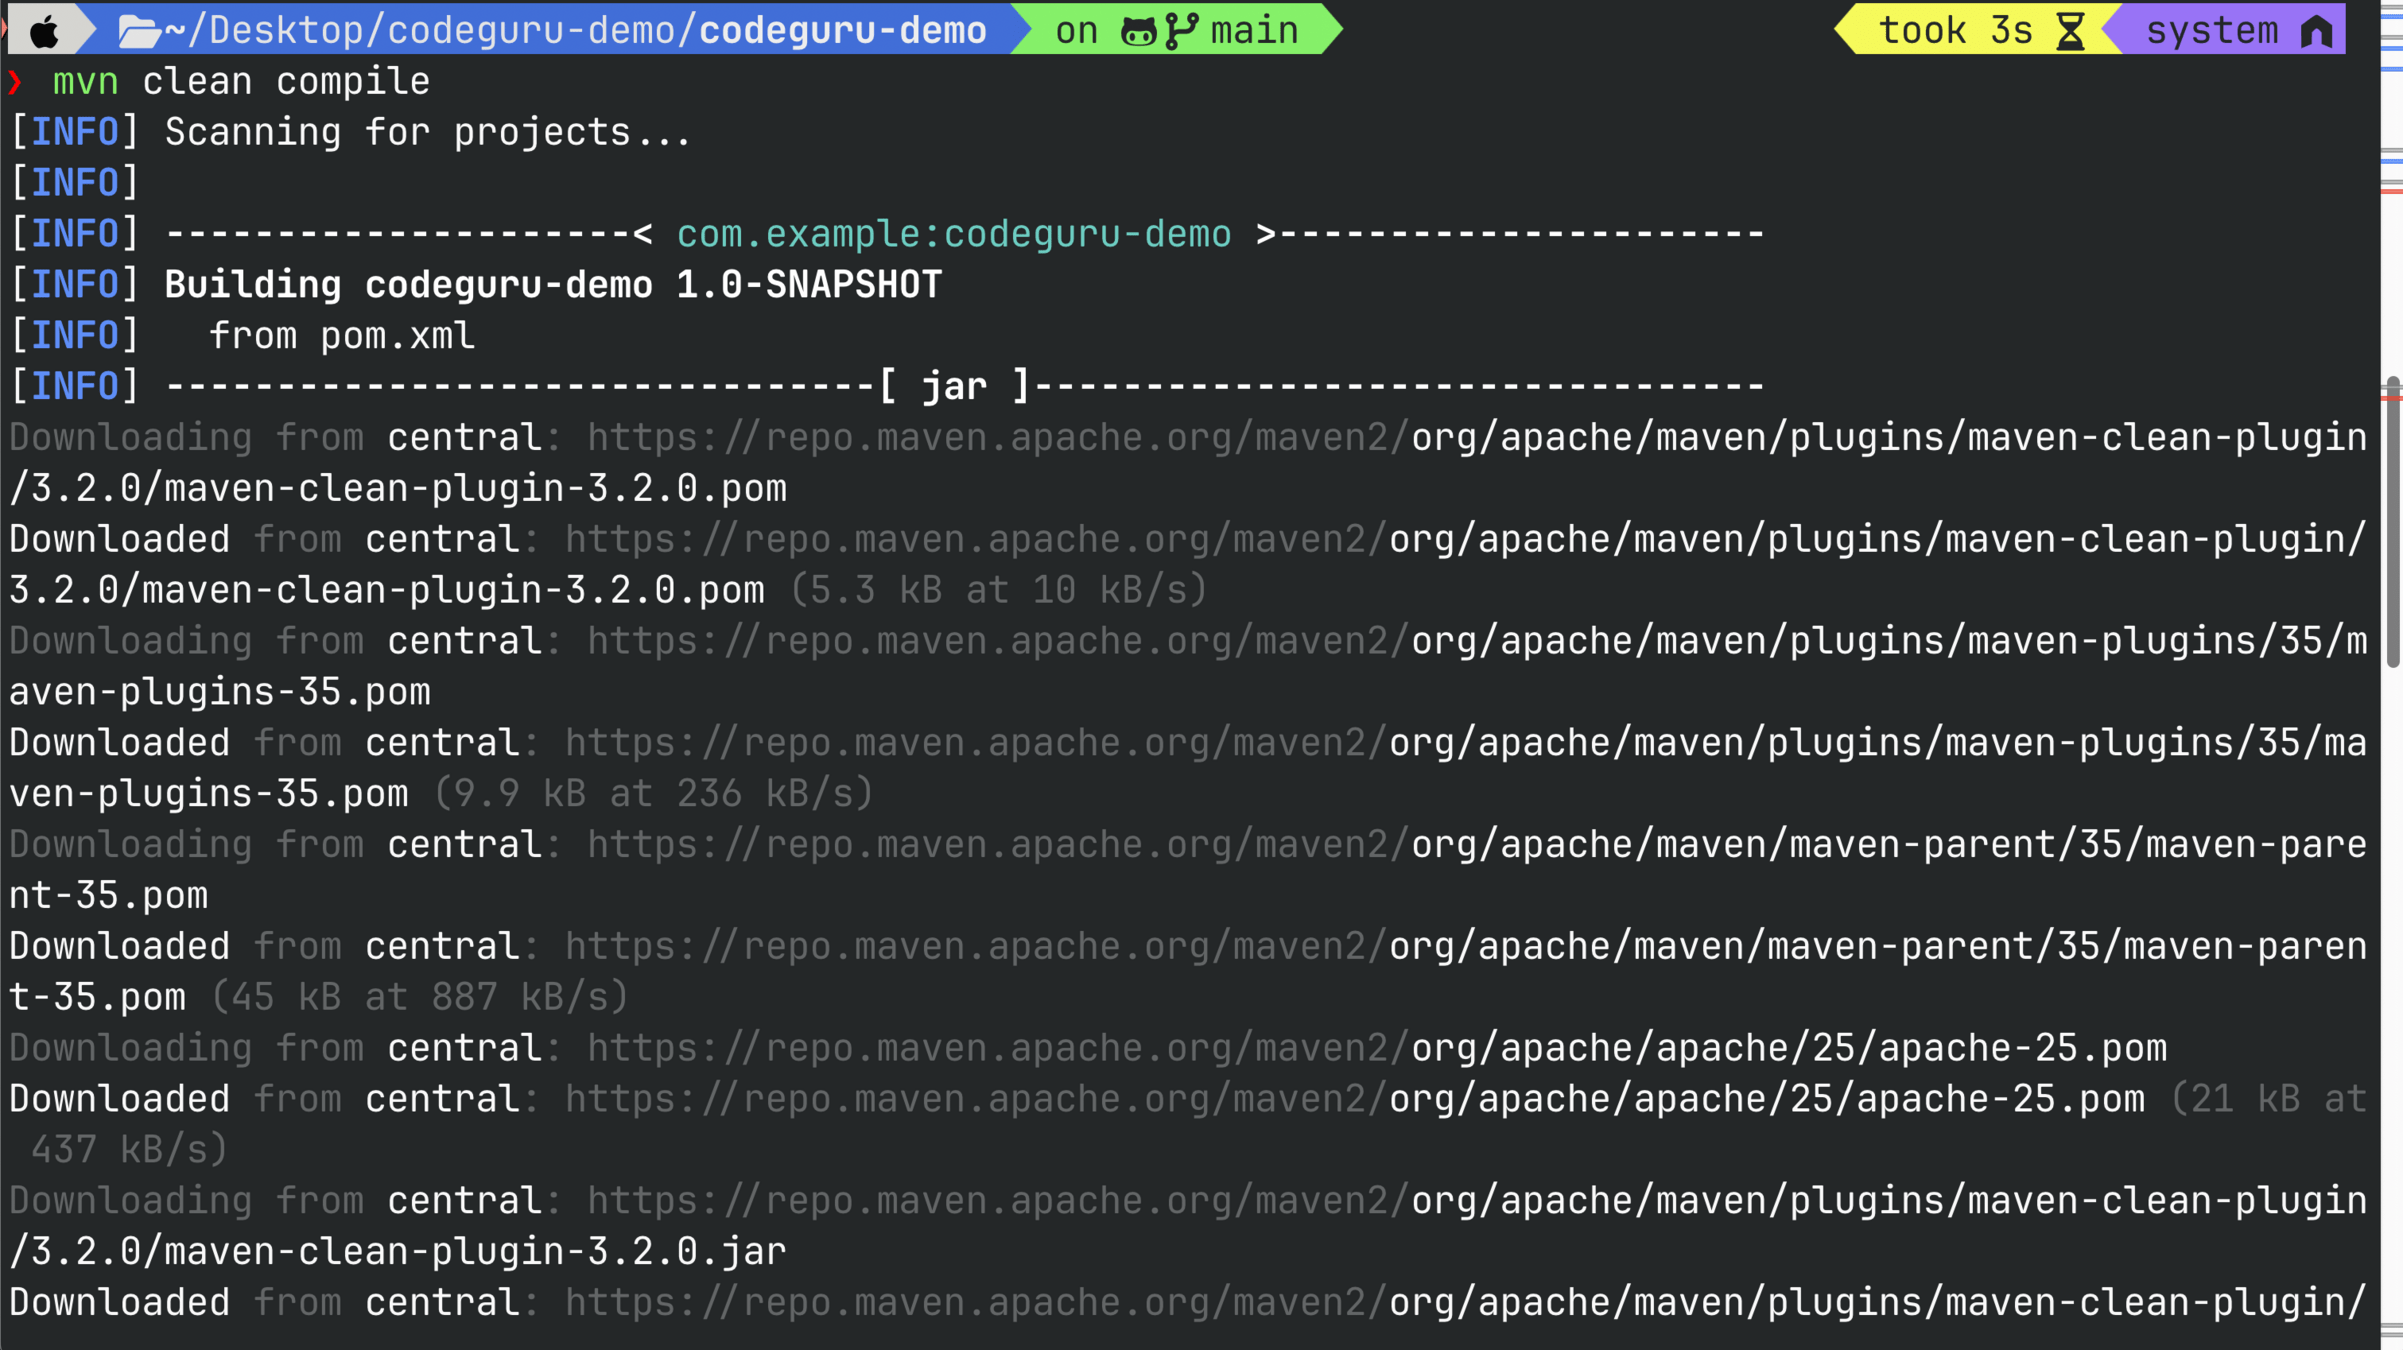Click the git branch icon beside main
The height and width of the screenshot is (1350, 2403).
click(x=1181, y=31)
